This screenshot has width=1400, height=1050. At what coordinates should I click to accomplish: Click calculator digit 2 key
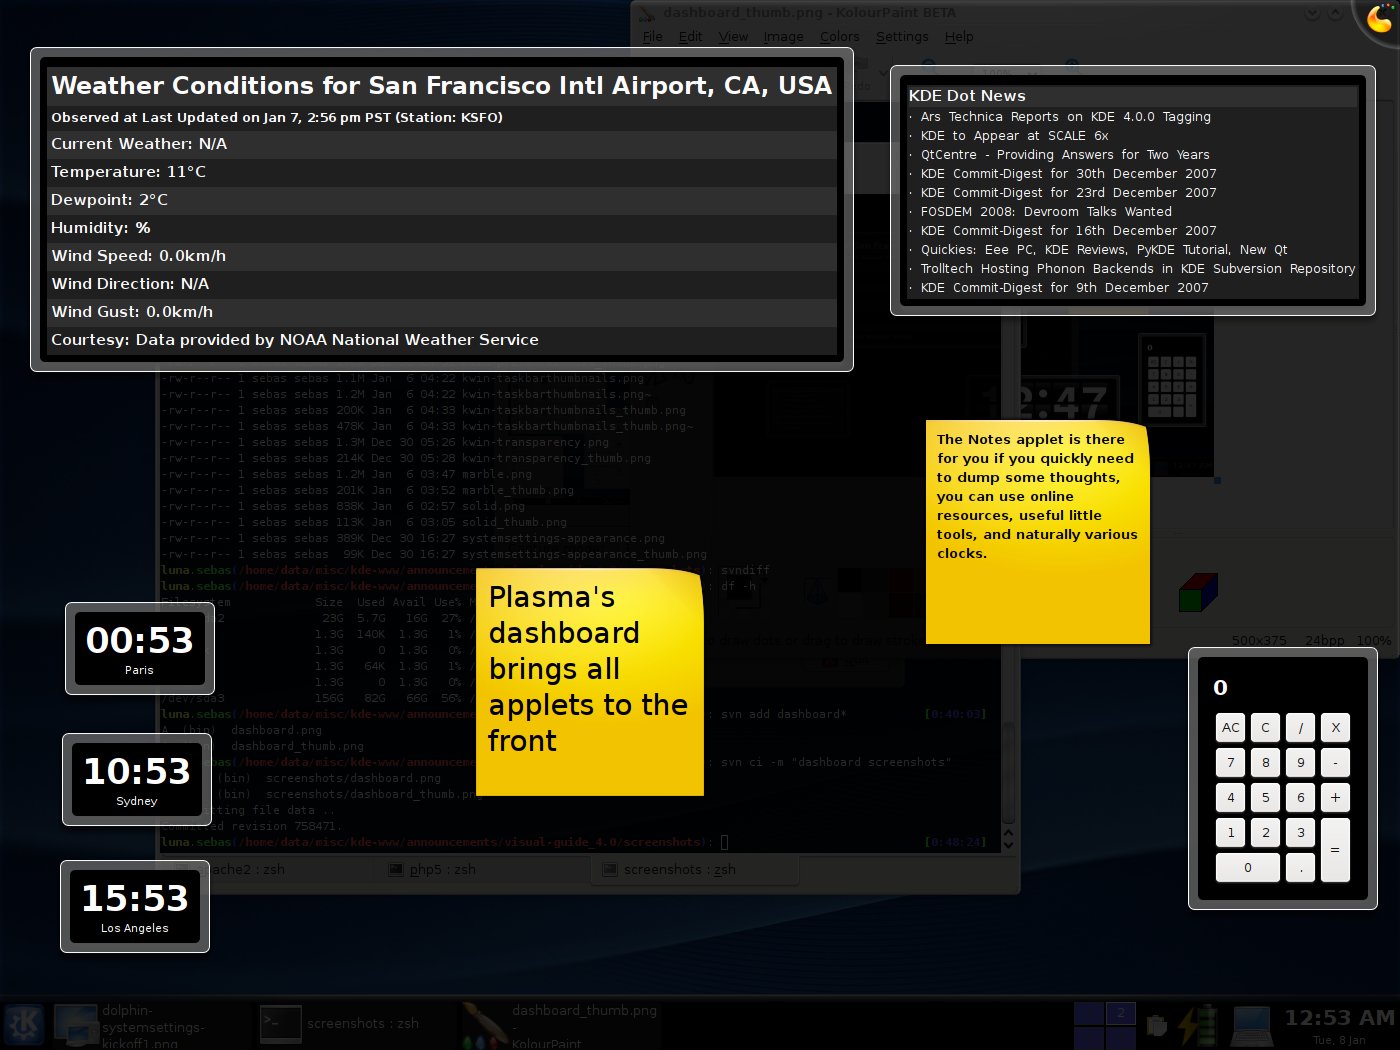pyautogui.click(x=1266, y=833)
